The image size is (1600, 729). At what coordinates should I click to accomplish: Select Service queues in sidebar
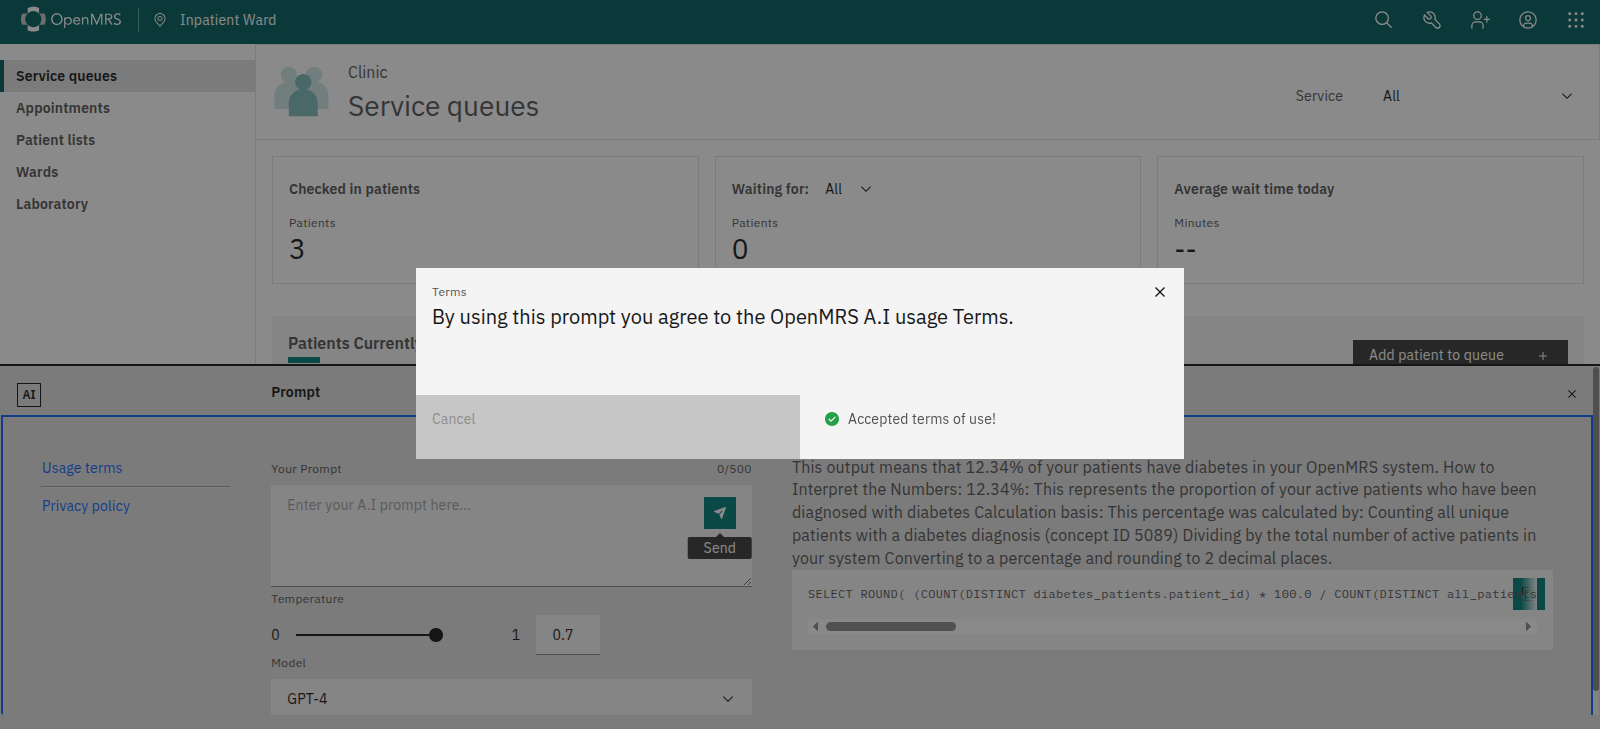tap(128, 76)
